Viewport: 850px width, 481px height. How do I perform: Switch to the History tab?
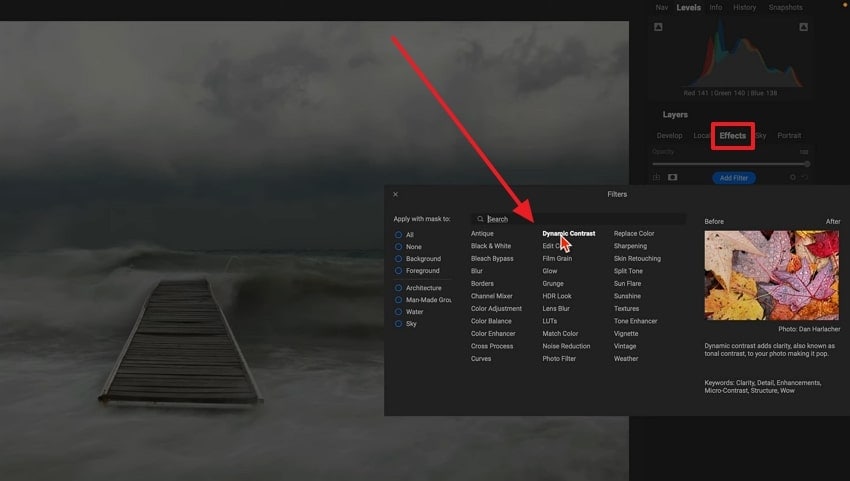click(744, 8)
